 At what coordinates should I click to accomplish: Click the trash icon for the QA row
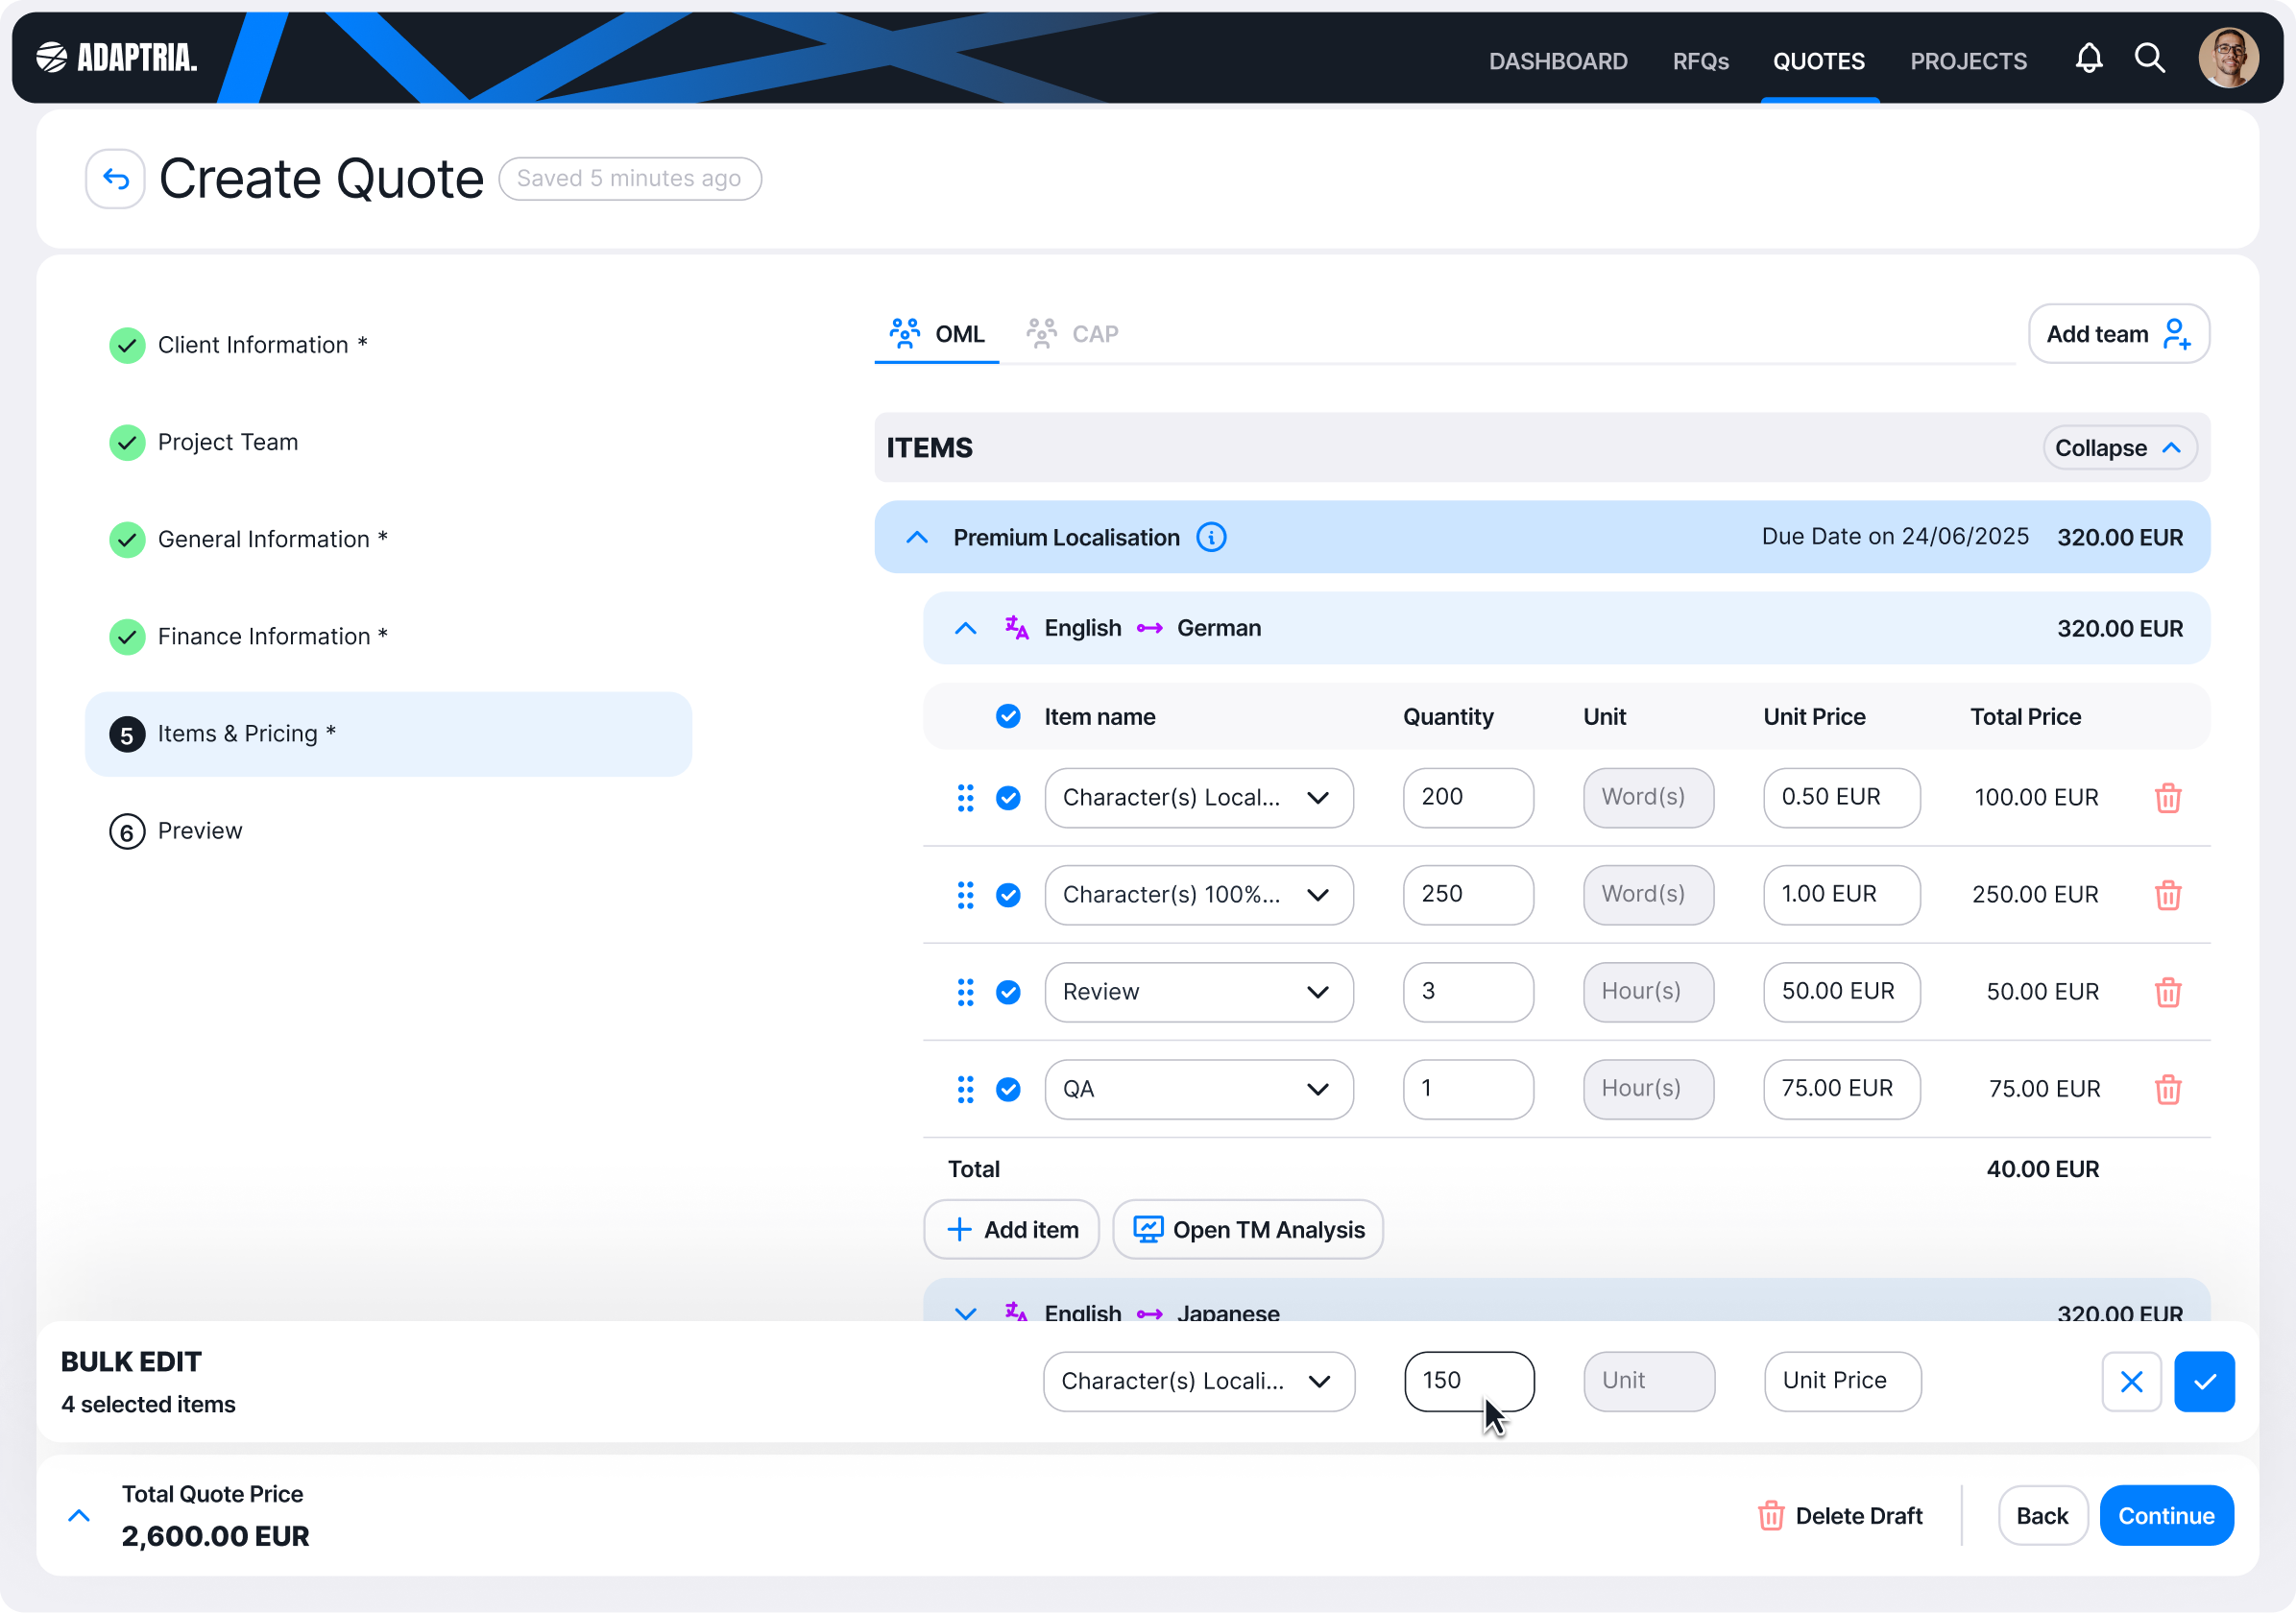tap(2167, 1089)
